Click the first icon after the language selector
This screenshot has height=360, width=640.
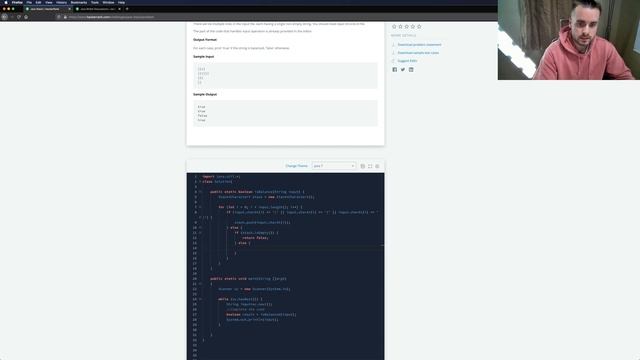362,166
